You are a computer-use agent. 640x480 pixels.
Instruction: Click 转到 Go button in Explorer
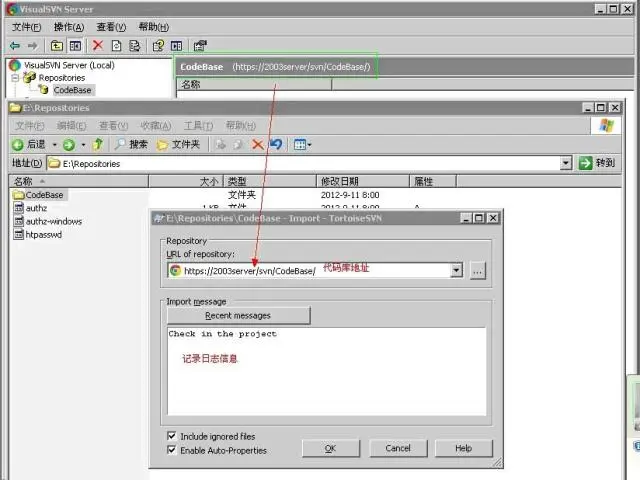(597, 163)
